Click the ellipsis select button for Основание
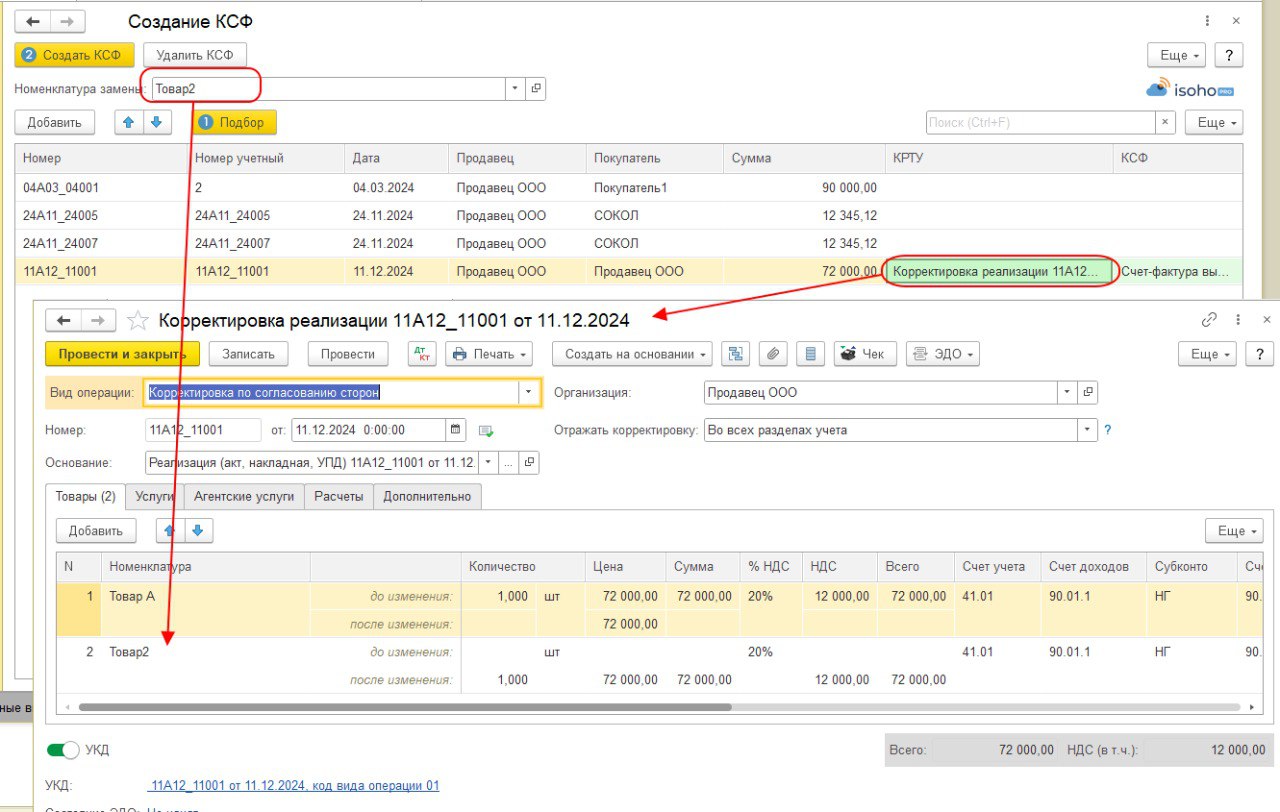1280x812 pixels. coord(509,463)
